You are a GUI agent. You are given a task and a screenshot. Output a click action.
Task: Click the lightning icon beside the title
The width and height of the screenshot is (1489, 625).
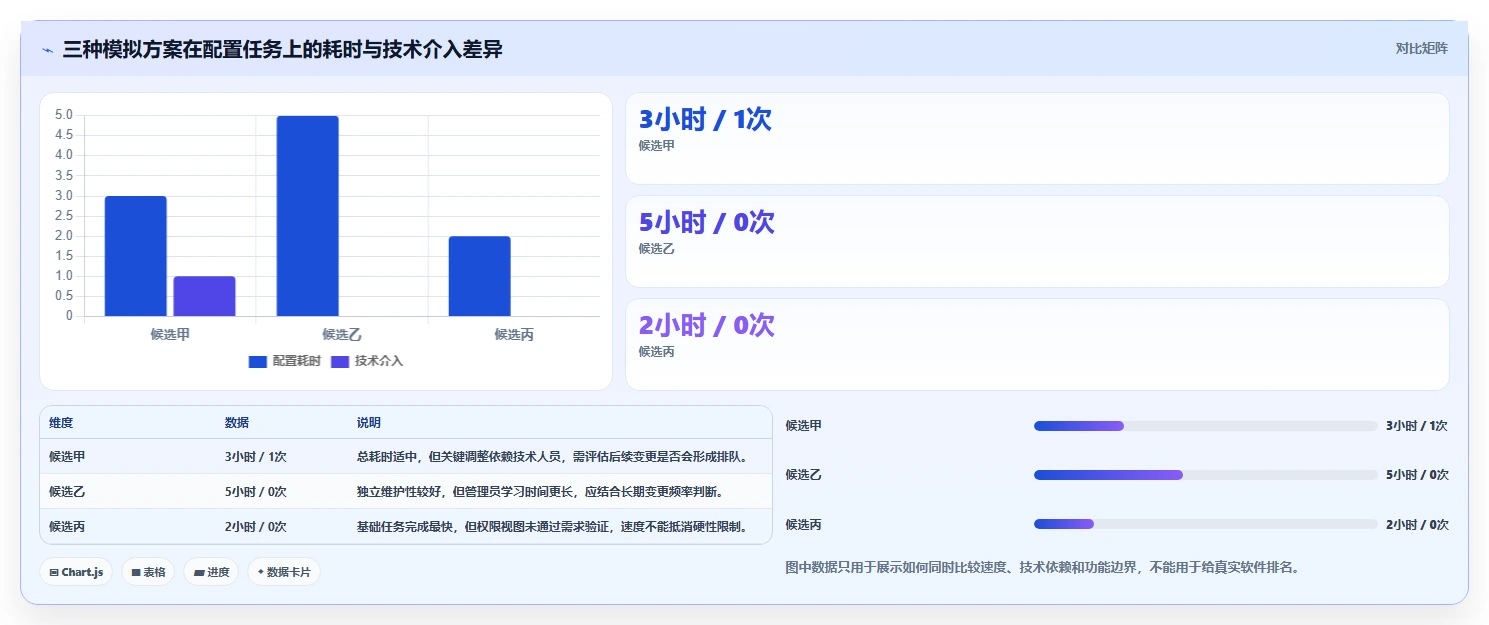48,50
